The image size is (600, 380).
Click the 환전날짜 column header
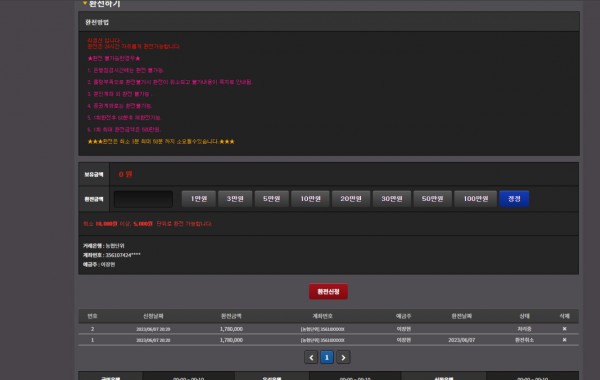click(461, 316)
